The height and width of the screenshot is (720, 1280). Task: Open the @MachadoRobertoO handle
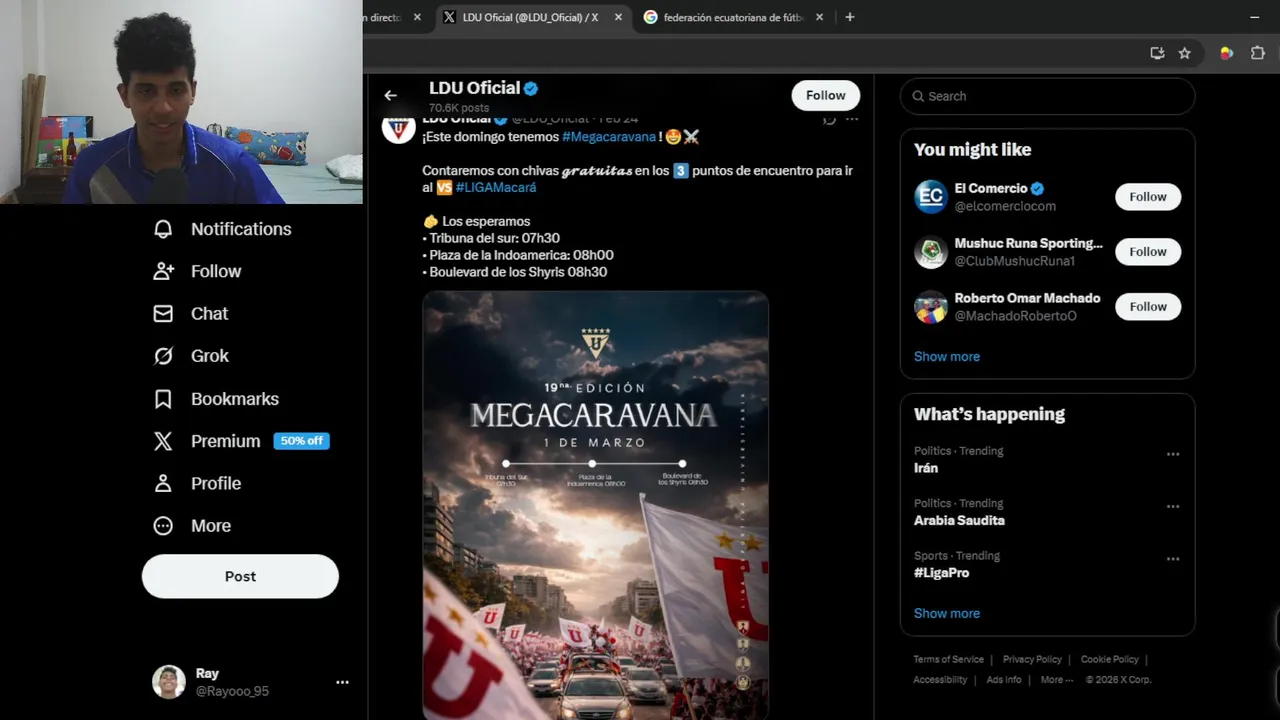[1015, 316]
